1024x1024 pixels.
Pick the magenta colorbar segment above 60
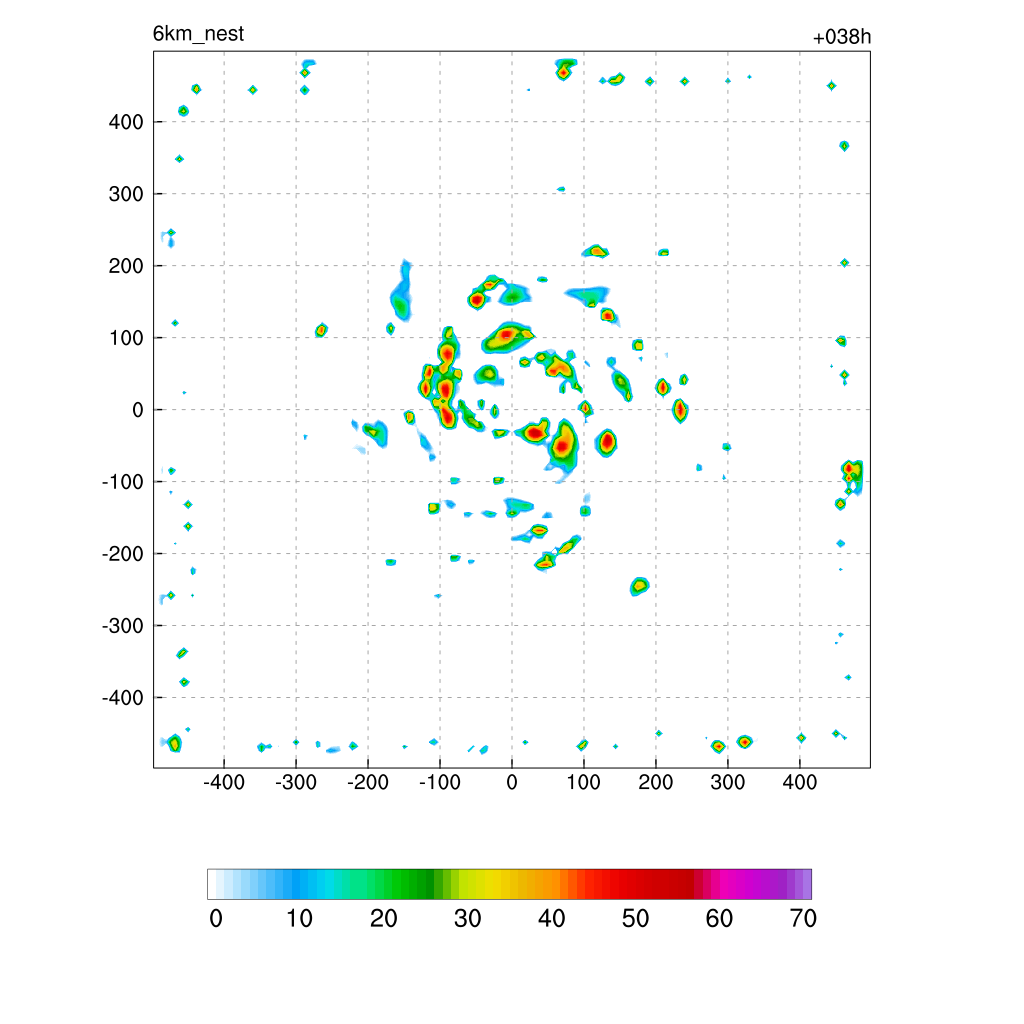(724, 884)
